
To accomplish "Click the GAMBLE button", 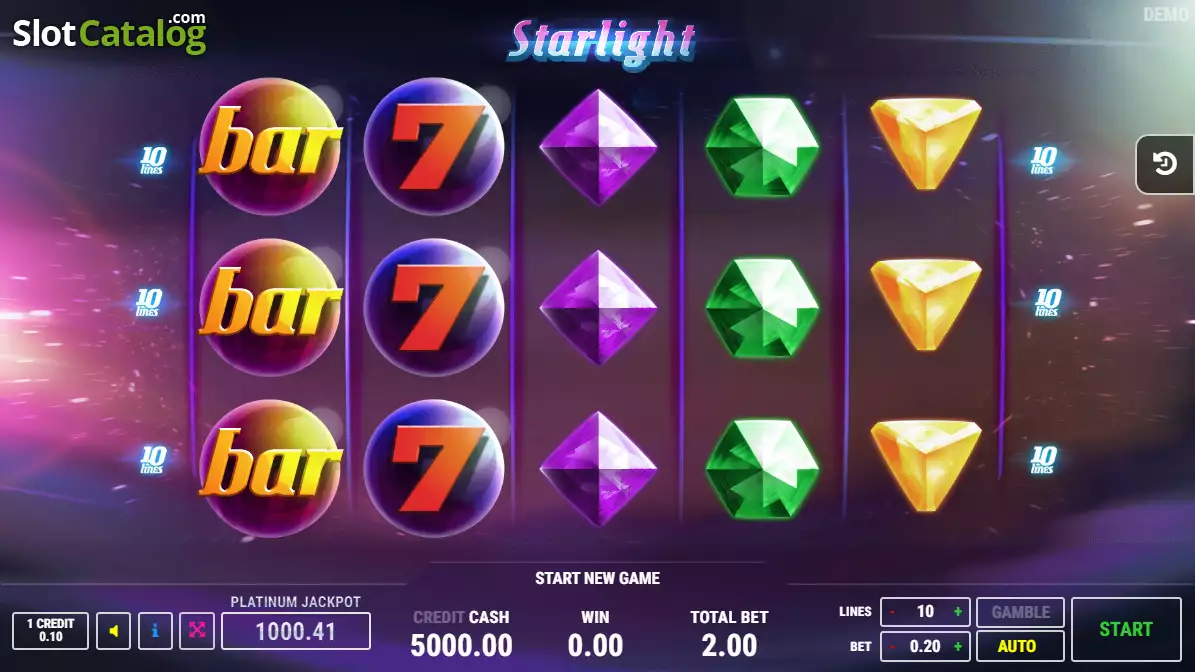I will pos(1020,612).
